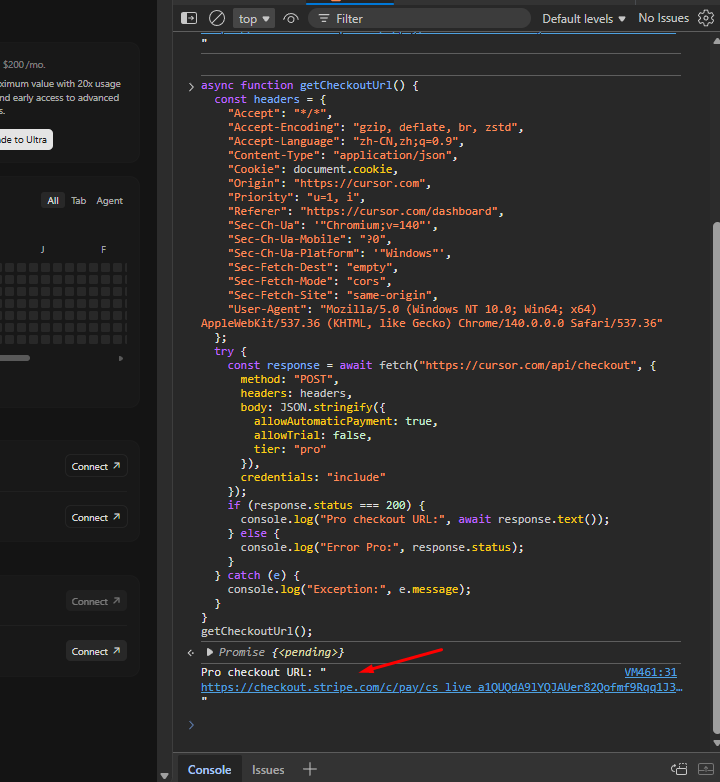Click the expand drawer icon at bottom corner
Image resolution: width=720 pixels, height=782 pixels.
706,769
